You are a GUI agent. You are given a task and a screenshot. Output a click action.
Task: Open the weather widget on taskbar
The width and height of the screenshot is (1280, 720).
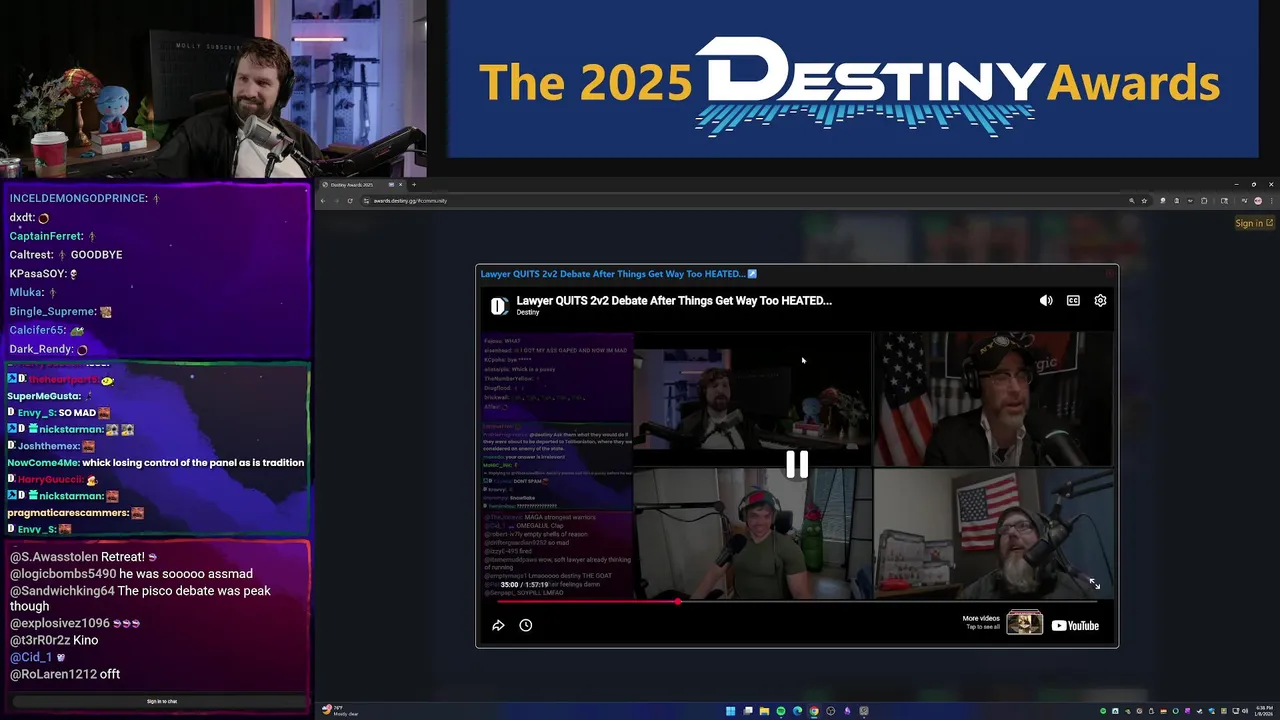pos(340,711)
